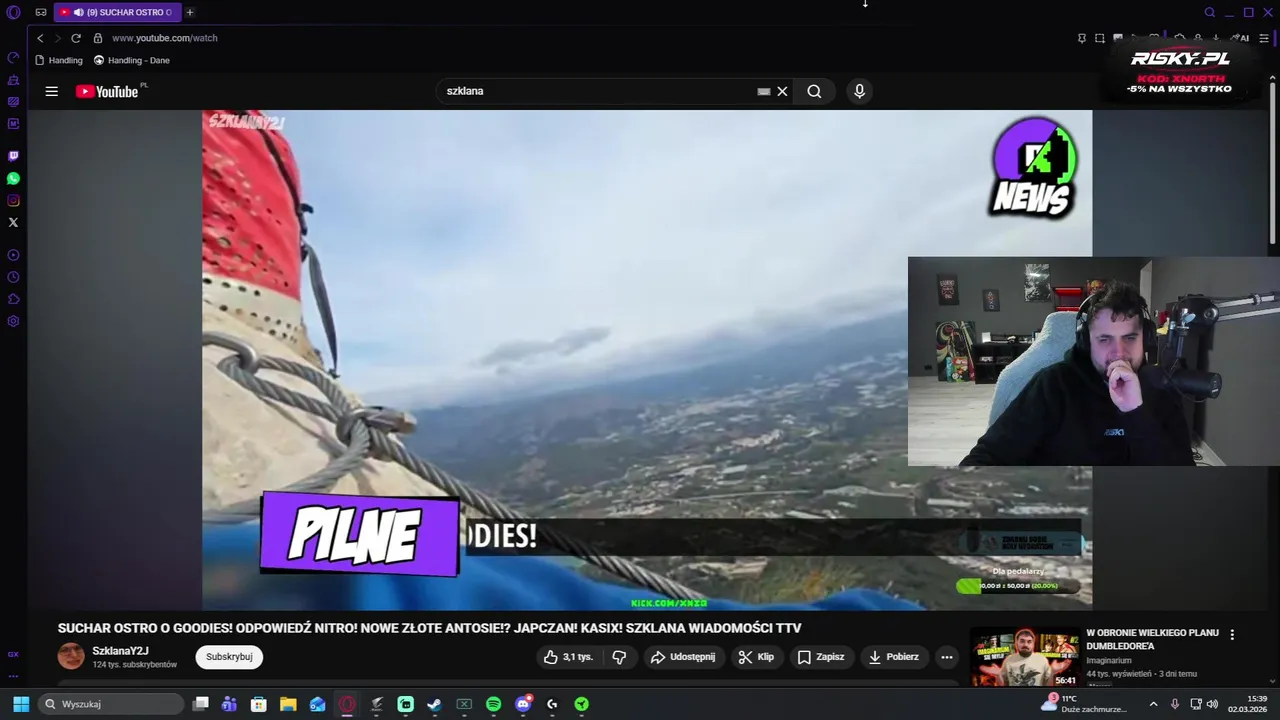
Task: Download video with Pobierz button
Action: [894, 657]
